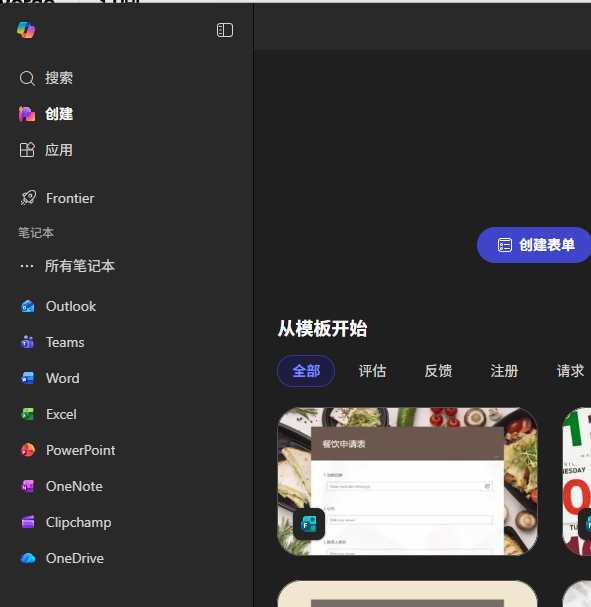
Task: Click the Forms badge on 餐饮申请表 template
Action: 308,524
